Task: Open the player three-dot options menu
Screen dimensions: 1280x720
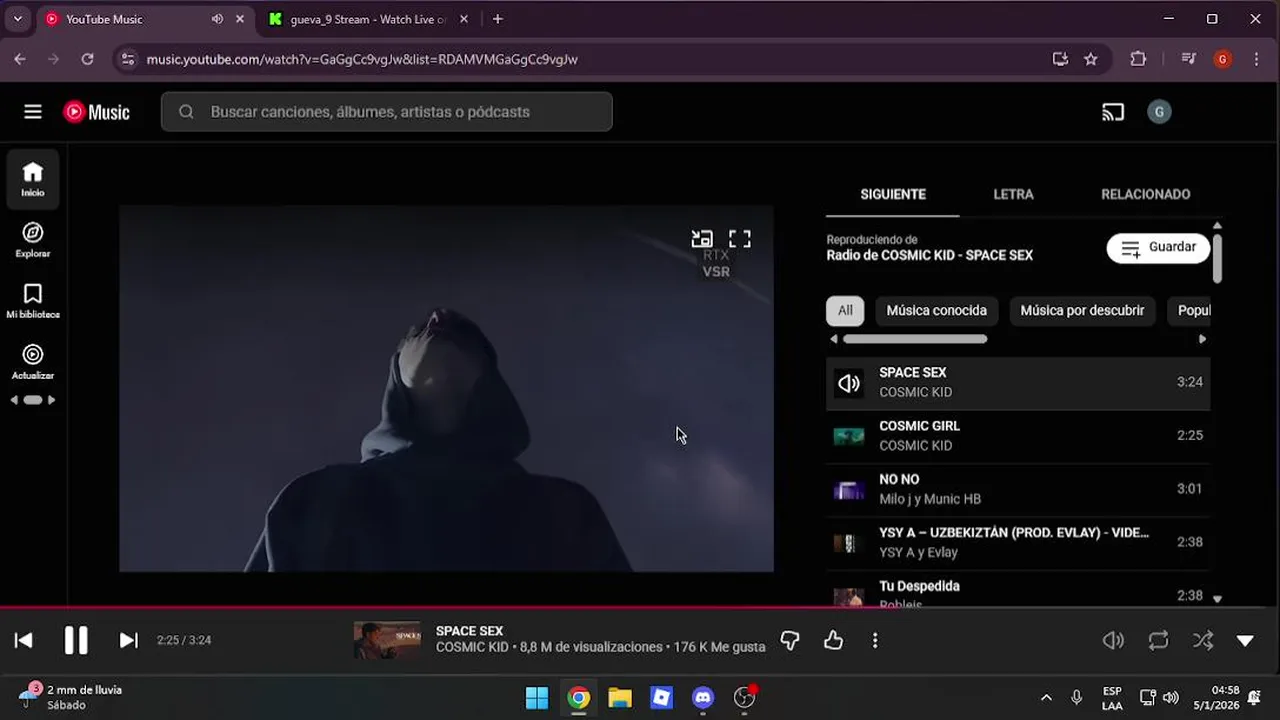Action: [875, 640]
